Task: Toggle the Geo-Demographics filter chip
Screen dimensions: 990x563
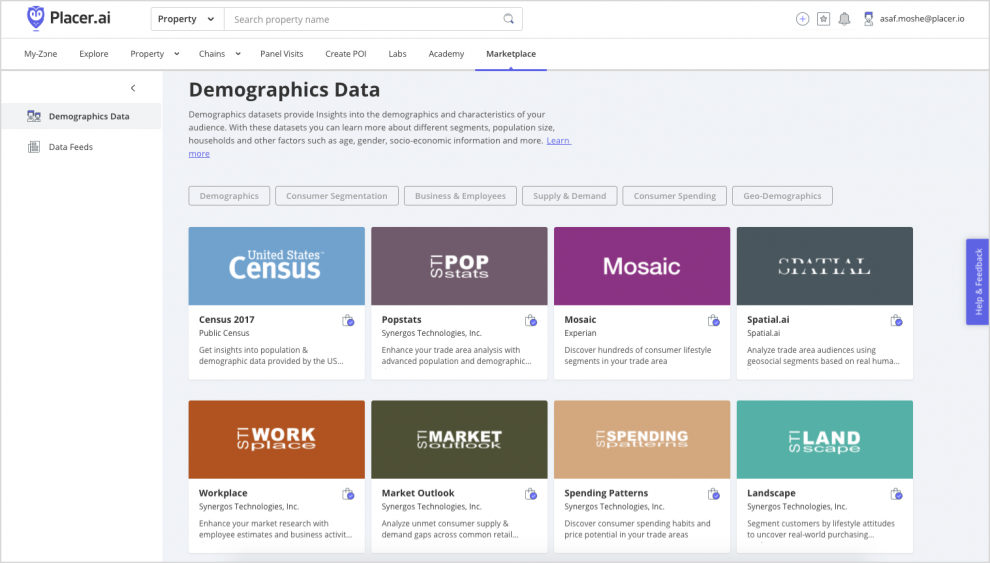Action: click(782, 196)
